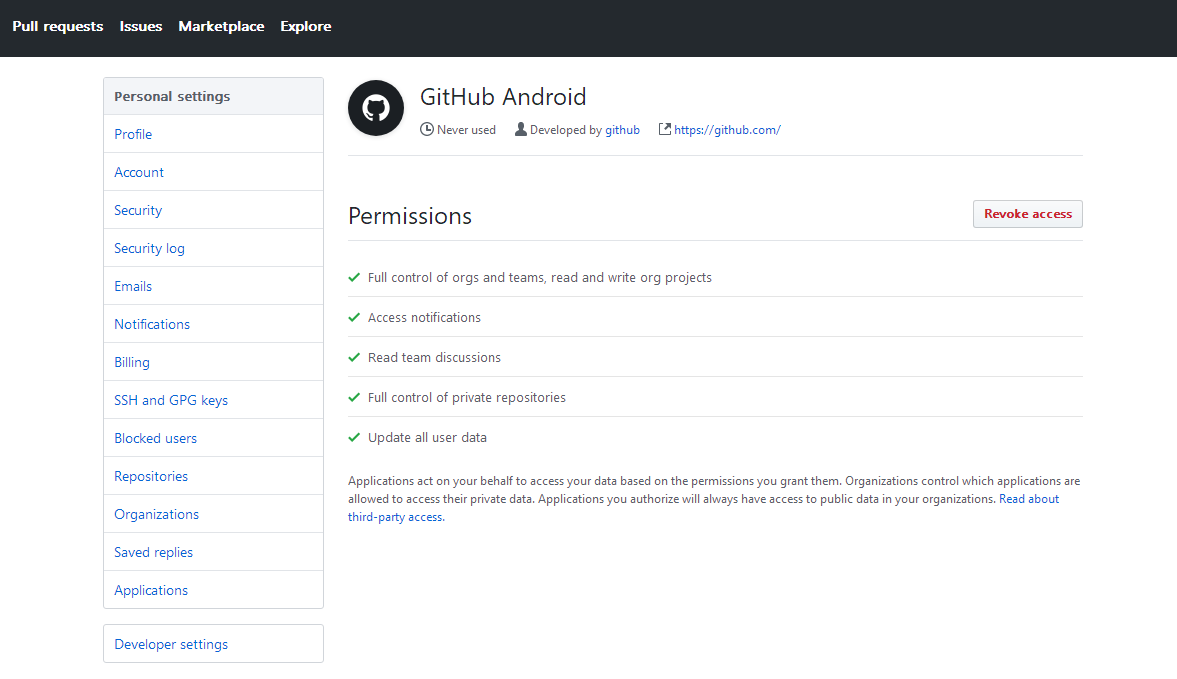This screenshot has width=1177, height=679.
Task: Click the green checkmark for Access notifications
Action: click(354, 317)
